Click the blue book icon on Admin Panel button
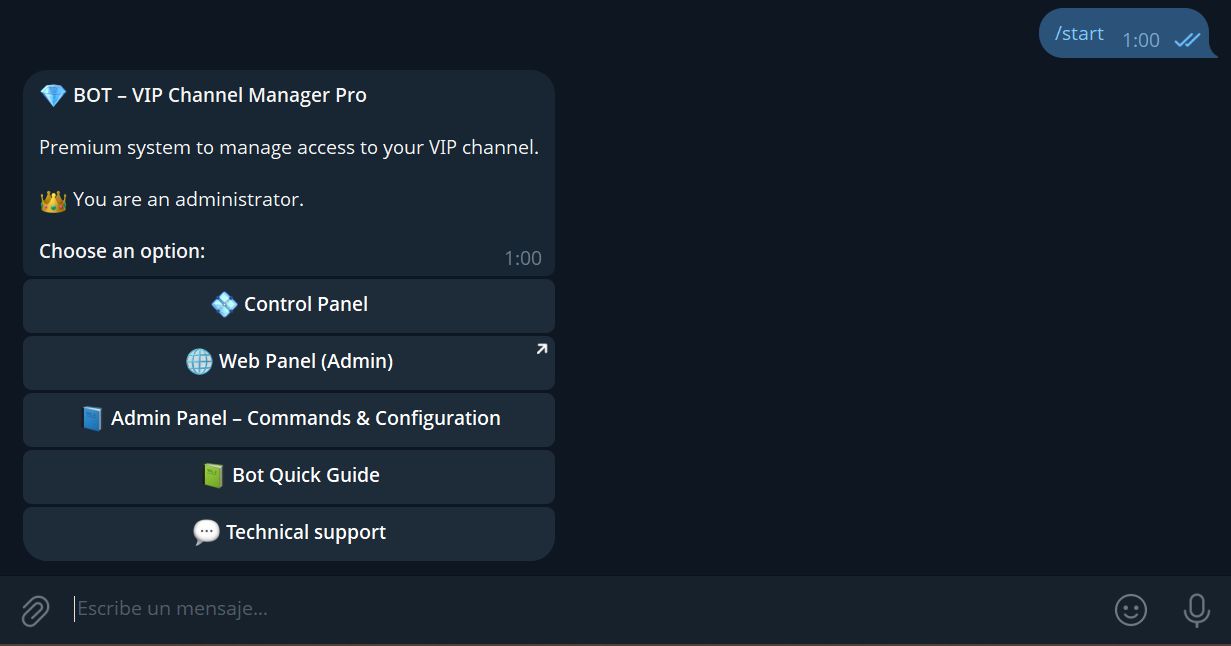Screen dimensions: 1231x646 coord(92,418)
